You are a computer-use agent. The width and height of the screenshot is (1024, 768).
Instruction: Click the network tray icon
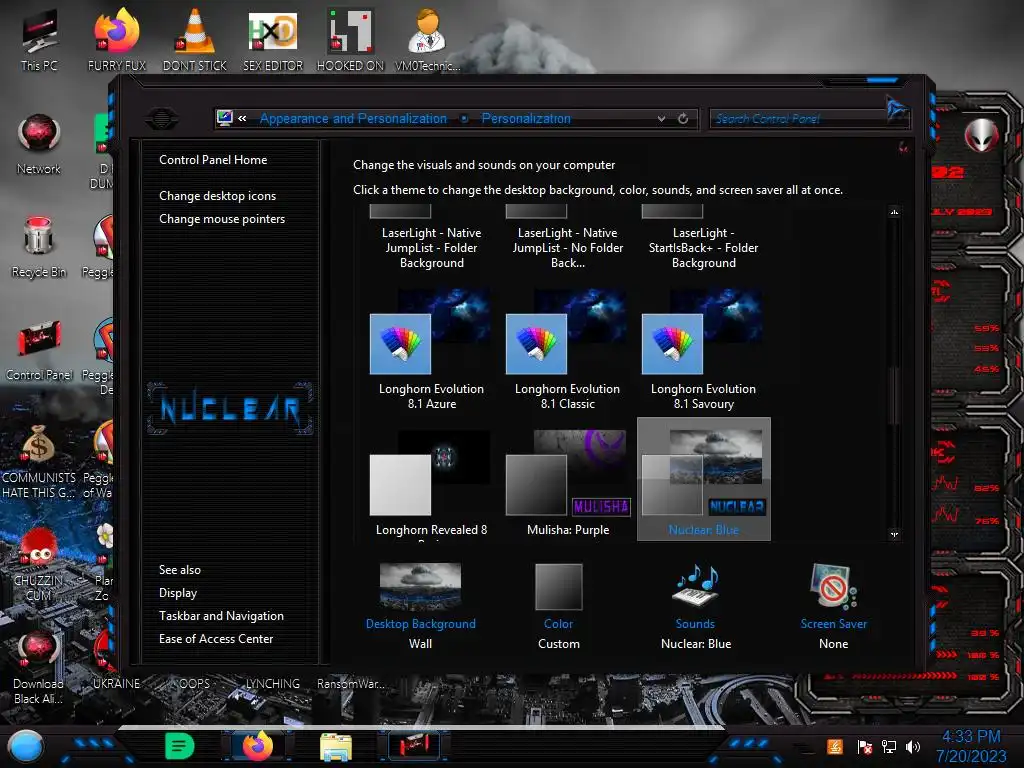pyautogui.click(x=888, y=746)
